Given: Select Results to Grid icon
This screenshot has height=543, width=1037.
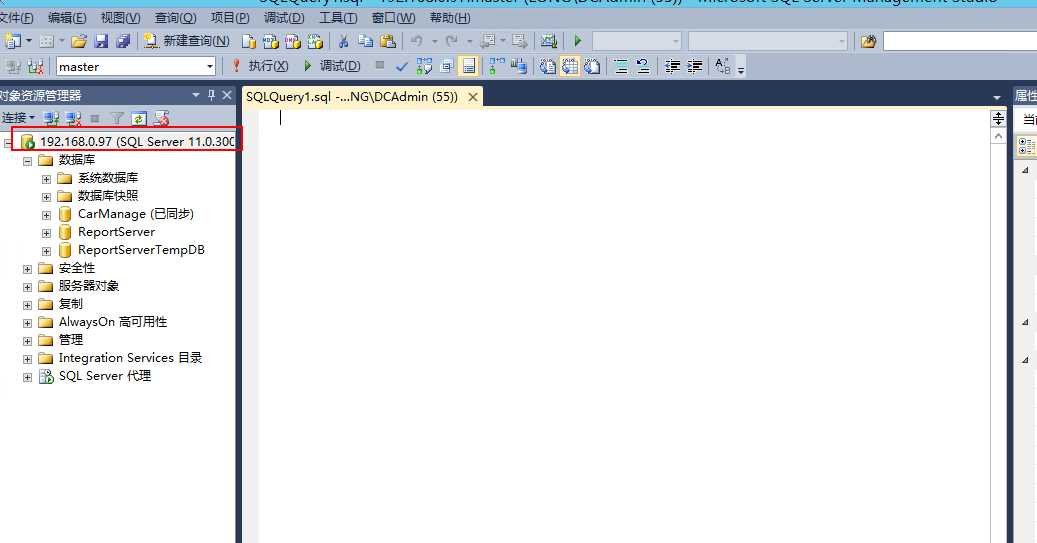Looking at the screenshot, I should tap(569, 66).
